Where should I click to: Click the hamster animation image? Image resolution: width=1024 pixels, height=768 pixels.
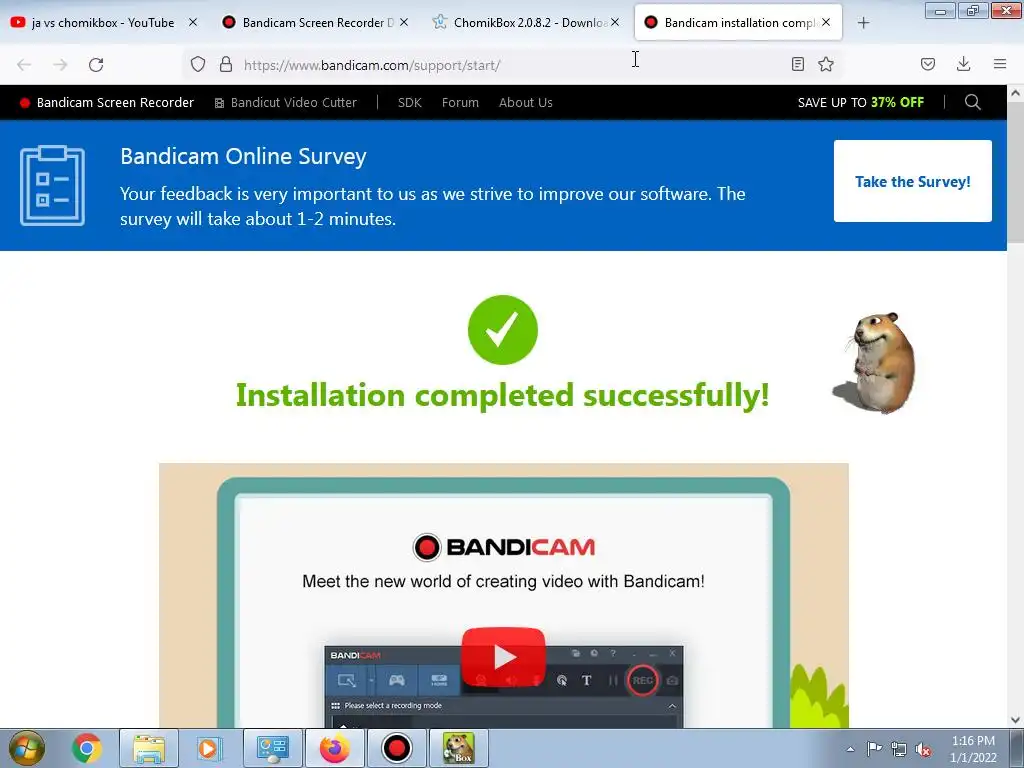(x=876, y=363)
